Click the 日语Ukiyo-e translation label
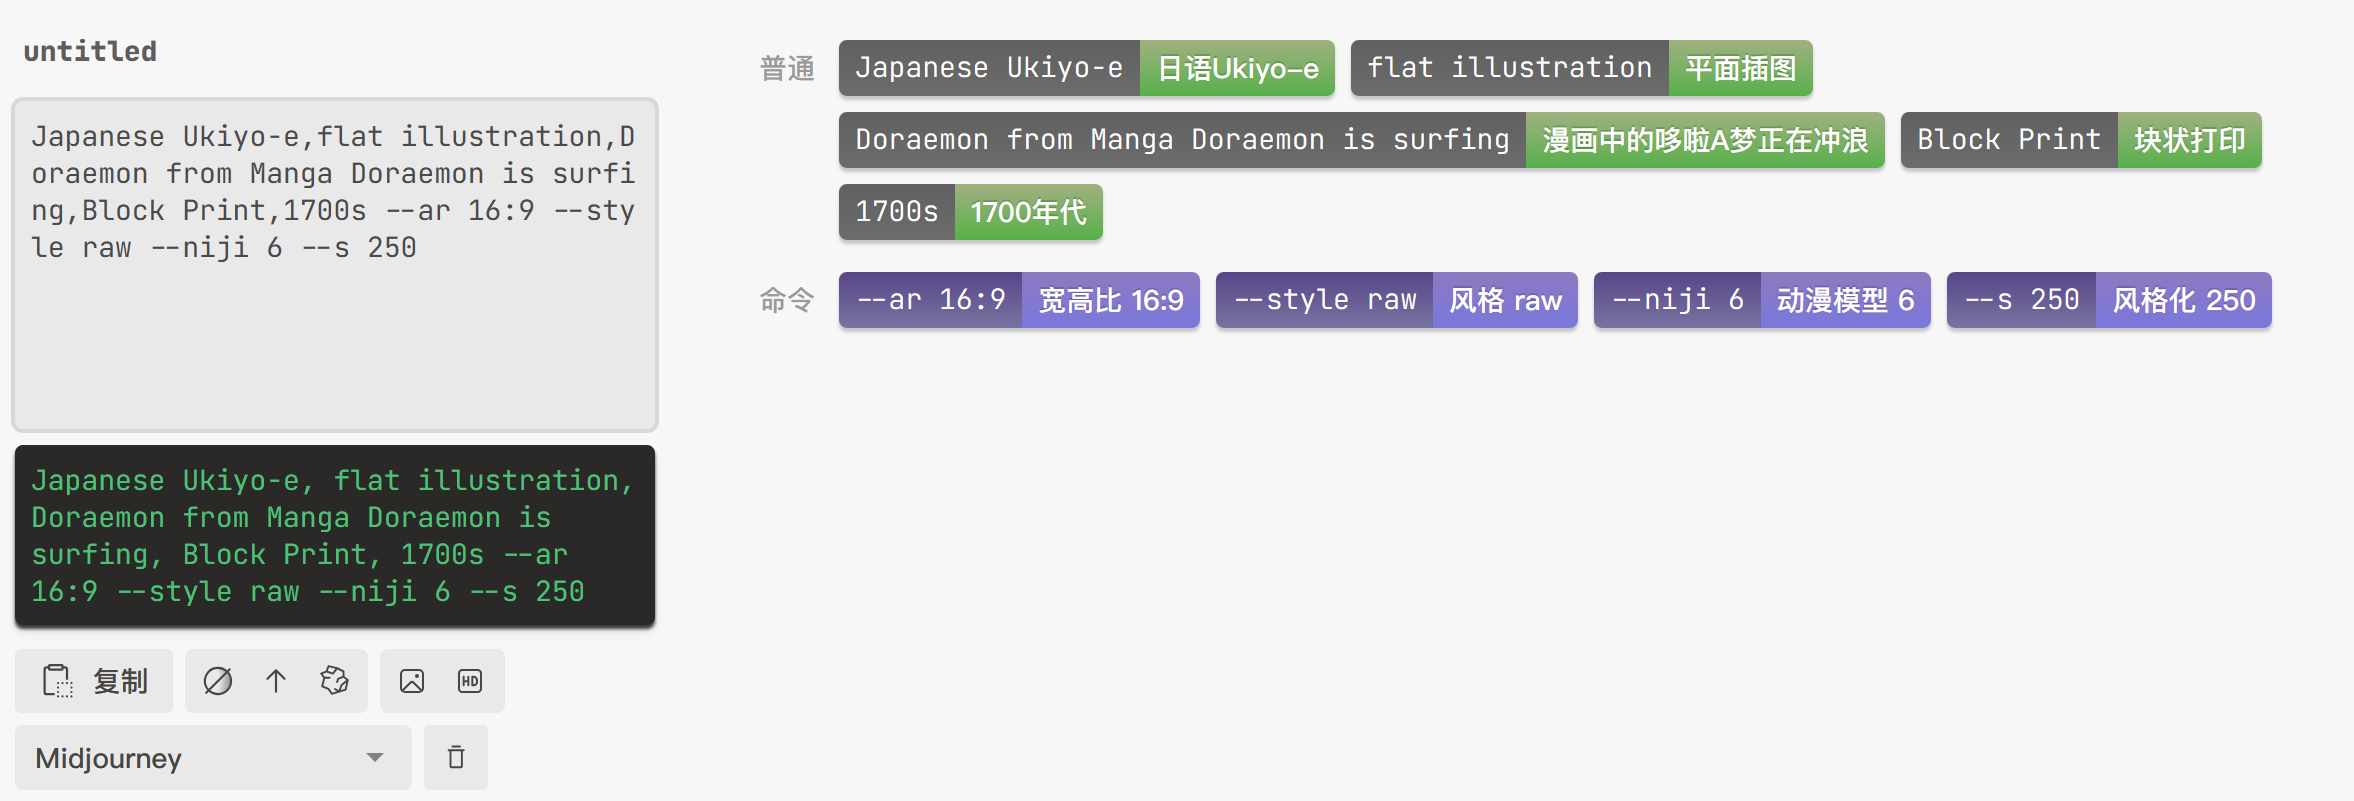 click(1237, 68)
